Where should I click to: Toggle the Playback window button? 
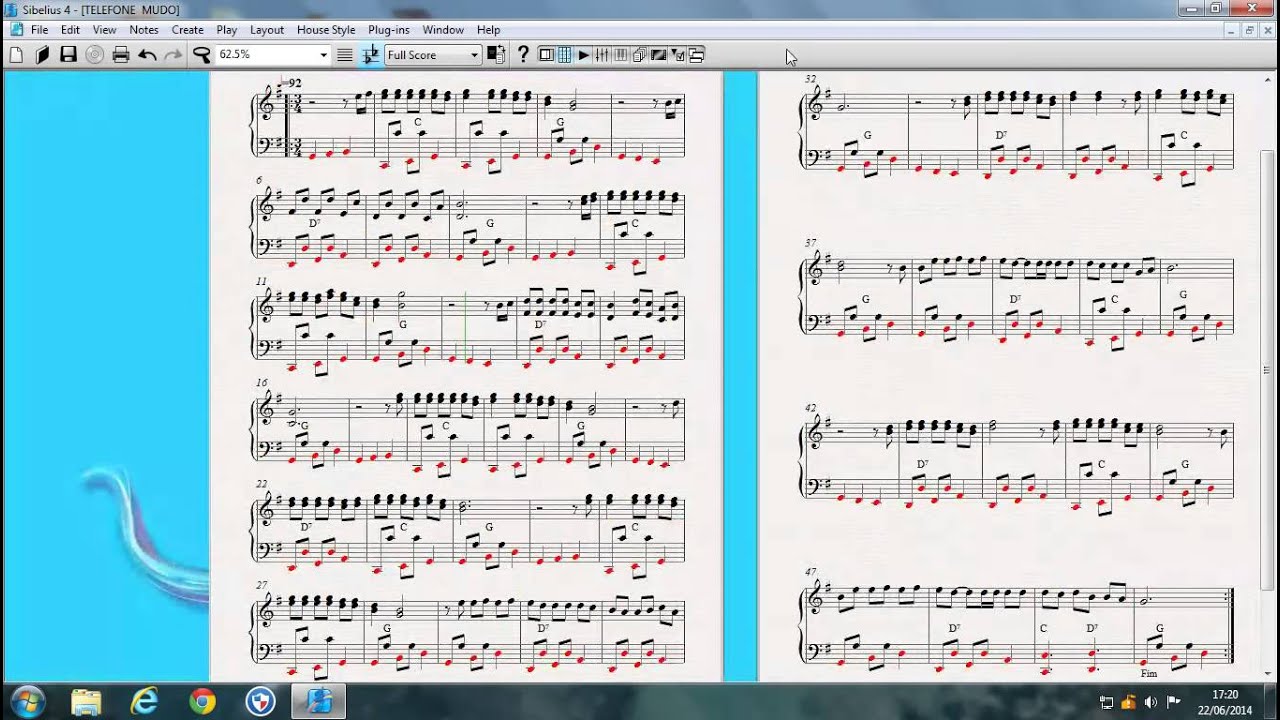coord(584,55)
